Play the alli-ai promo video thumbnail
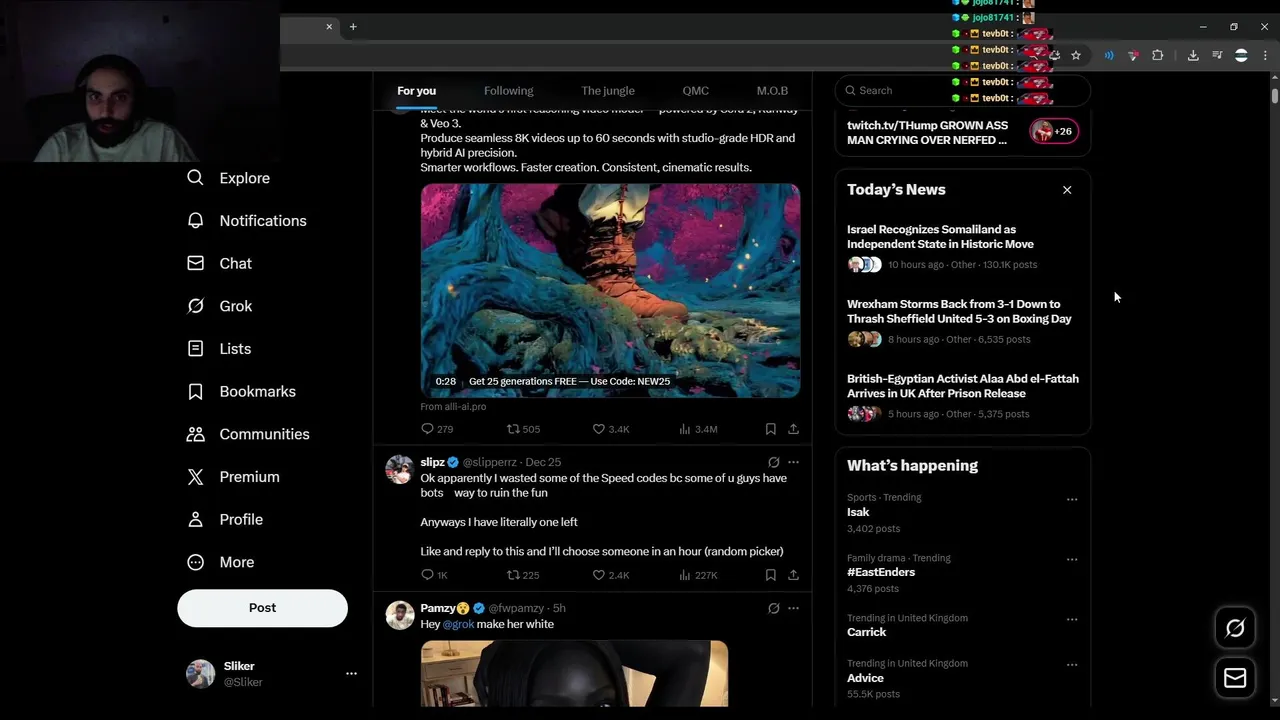The width and height of the screenshot is (1280, 720). (x=610, y=290)
